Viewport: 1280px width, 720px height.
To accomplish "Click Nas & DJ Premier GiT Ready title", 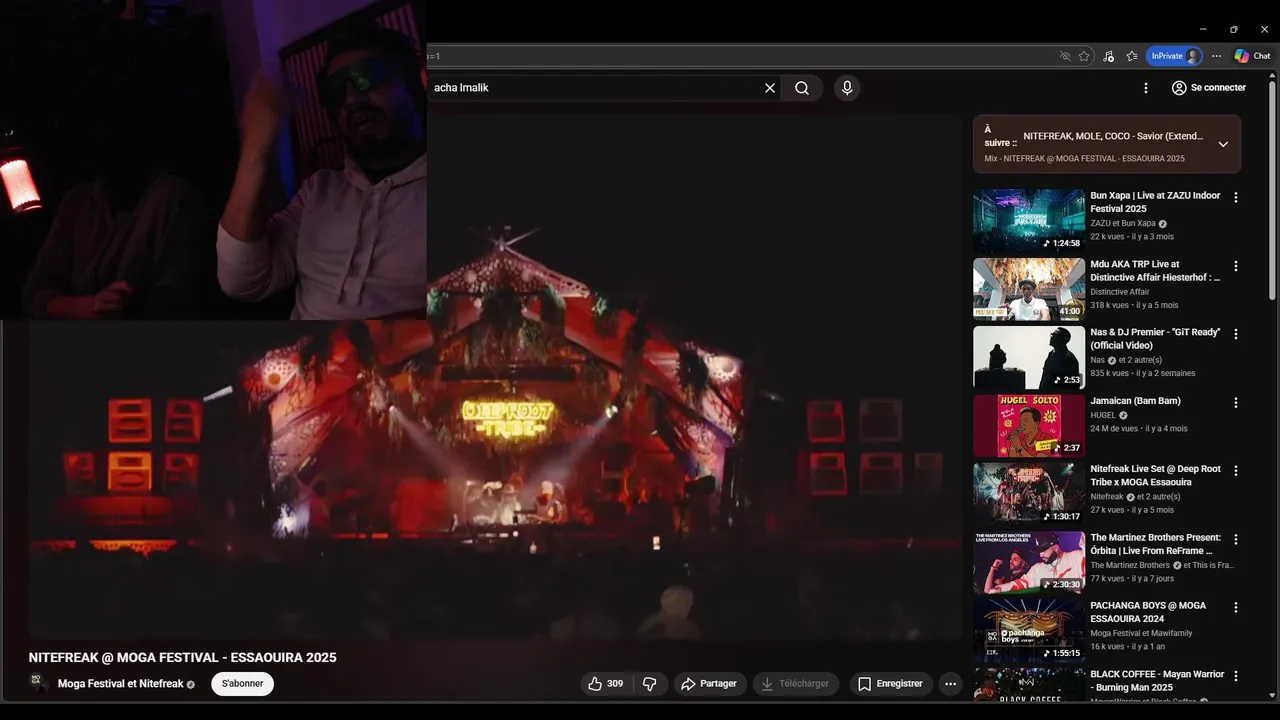I will [x=1155, y=339].
